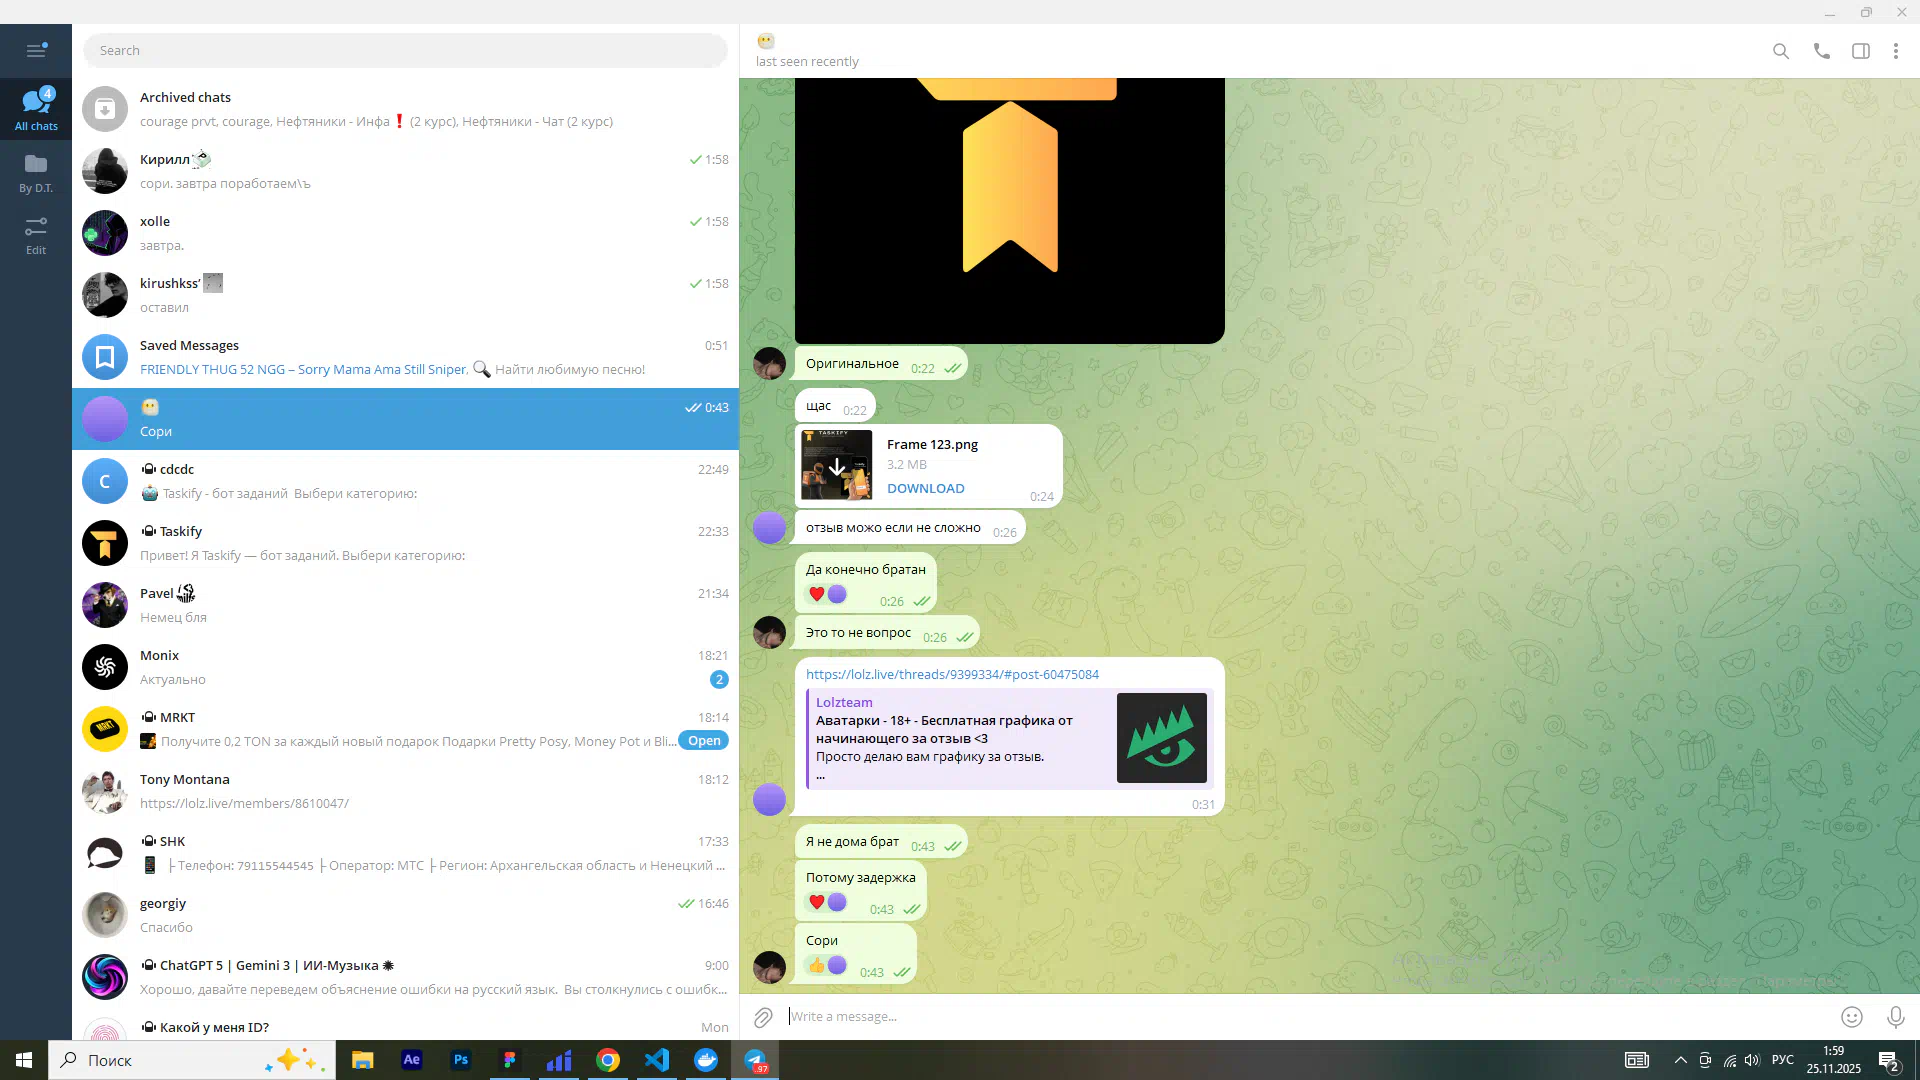Switch to the All chats folder
Viewport: 1920px width, 1080px height.
pos(36,108)
